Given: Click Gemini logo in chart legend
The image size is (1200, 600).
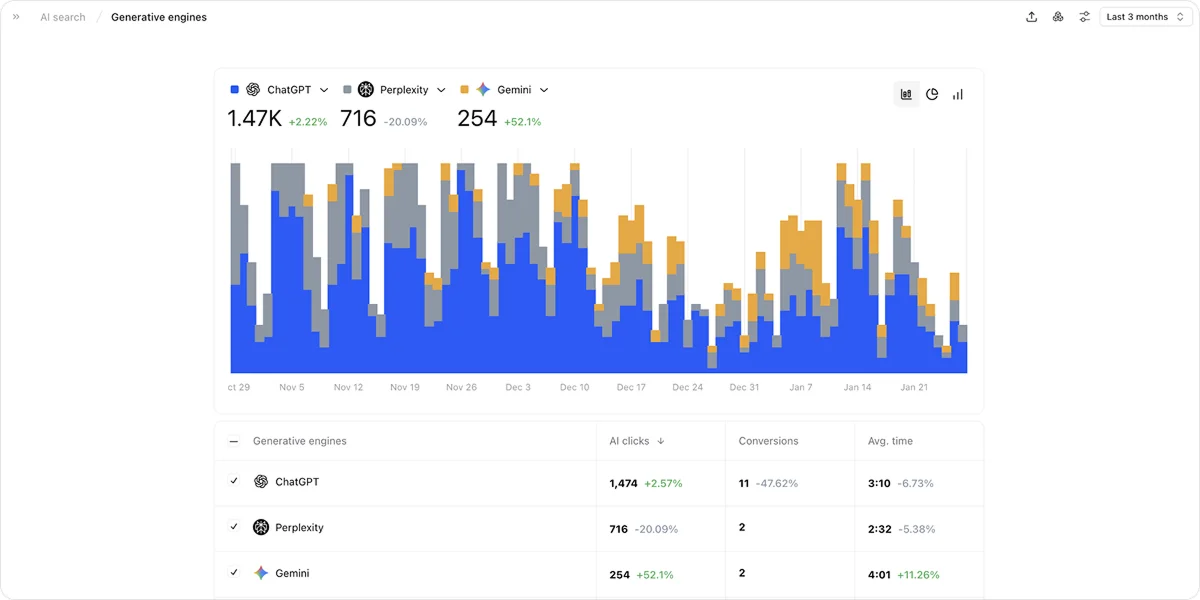Looking at the screenshot, I should coord(483,90).
